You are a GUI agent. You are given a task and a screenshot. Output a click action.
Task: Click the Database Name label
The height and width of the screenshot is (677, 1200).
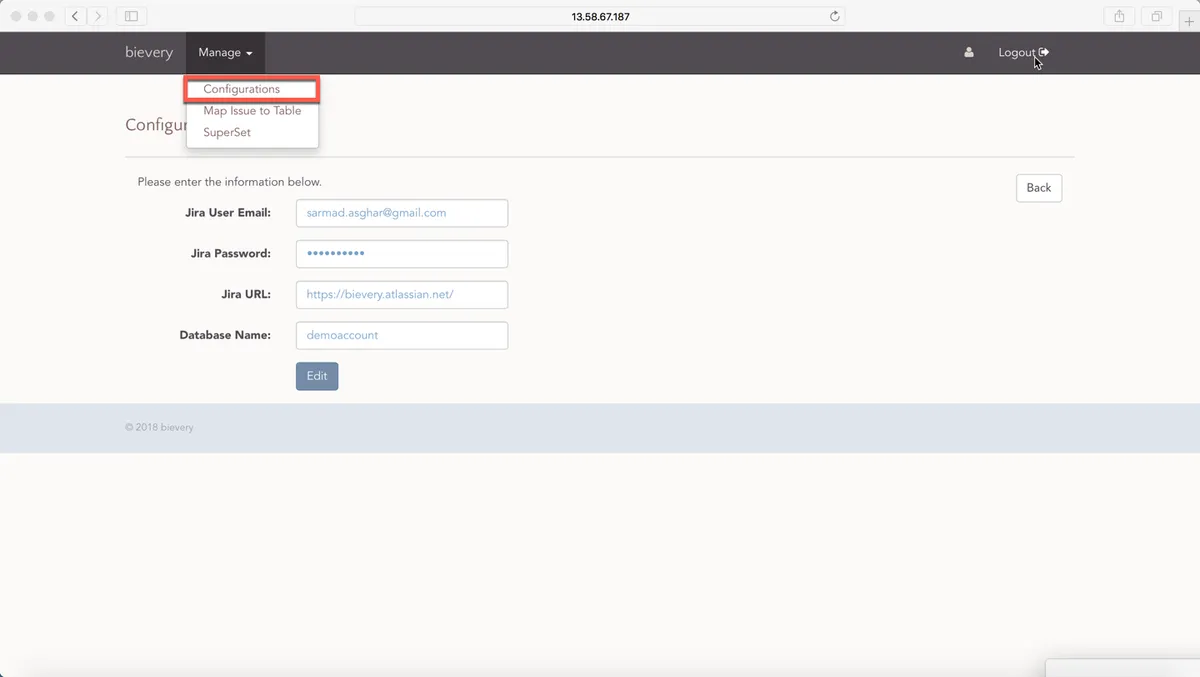(x=225, y=335)
